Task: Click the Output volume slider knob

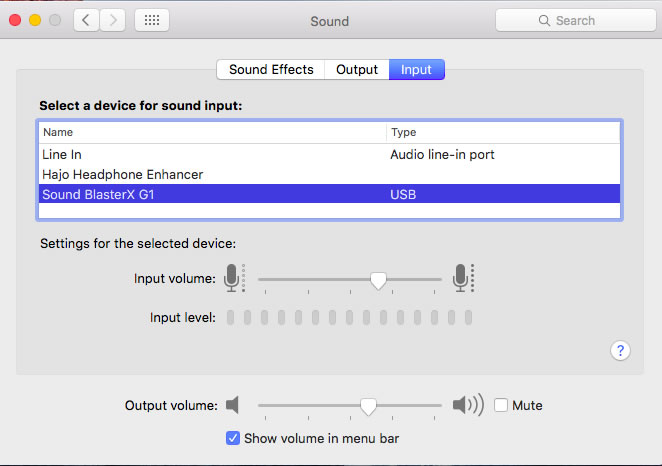Action: click(368, 405)
